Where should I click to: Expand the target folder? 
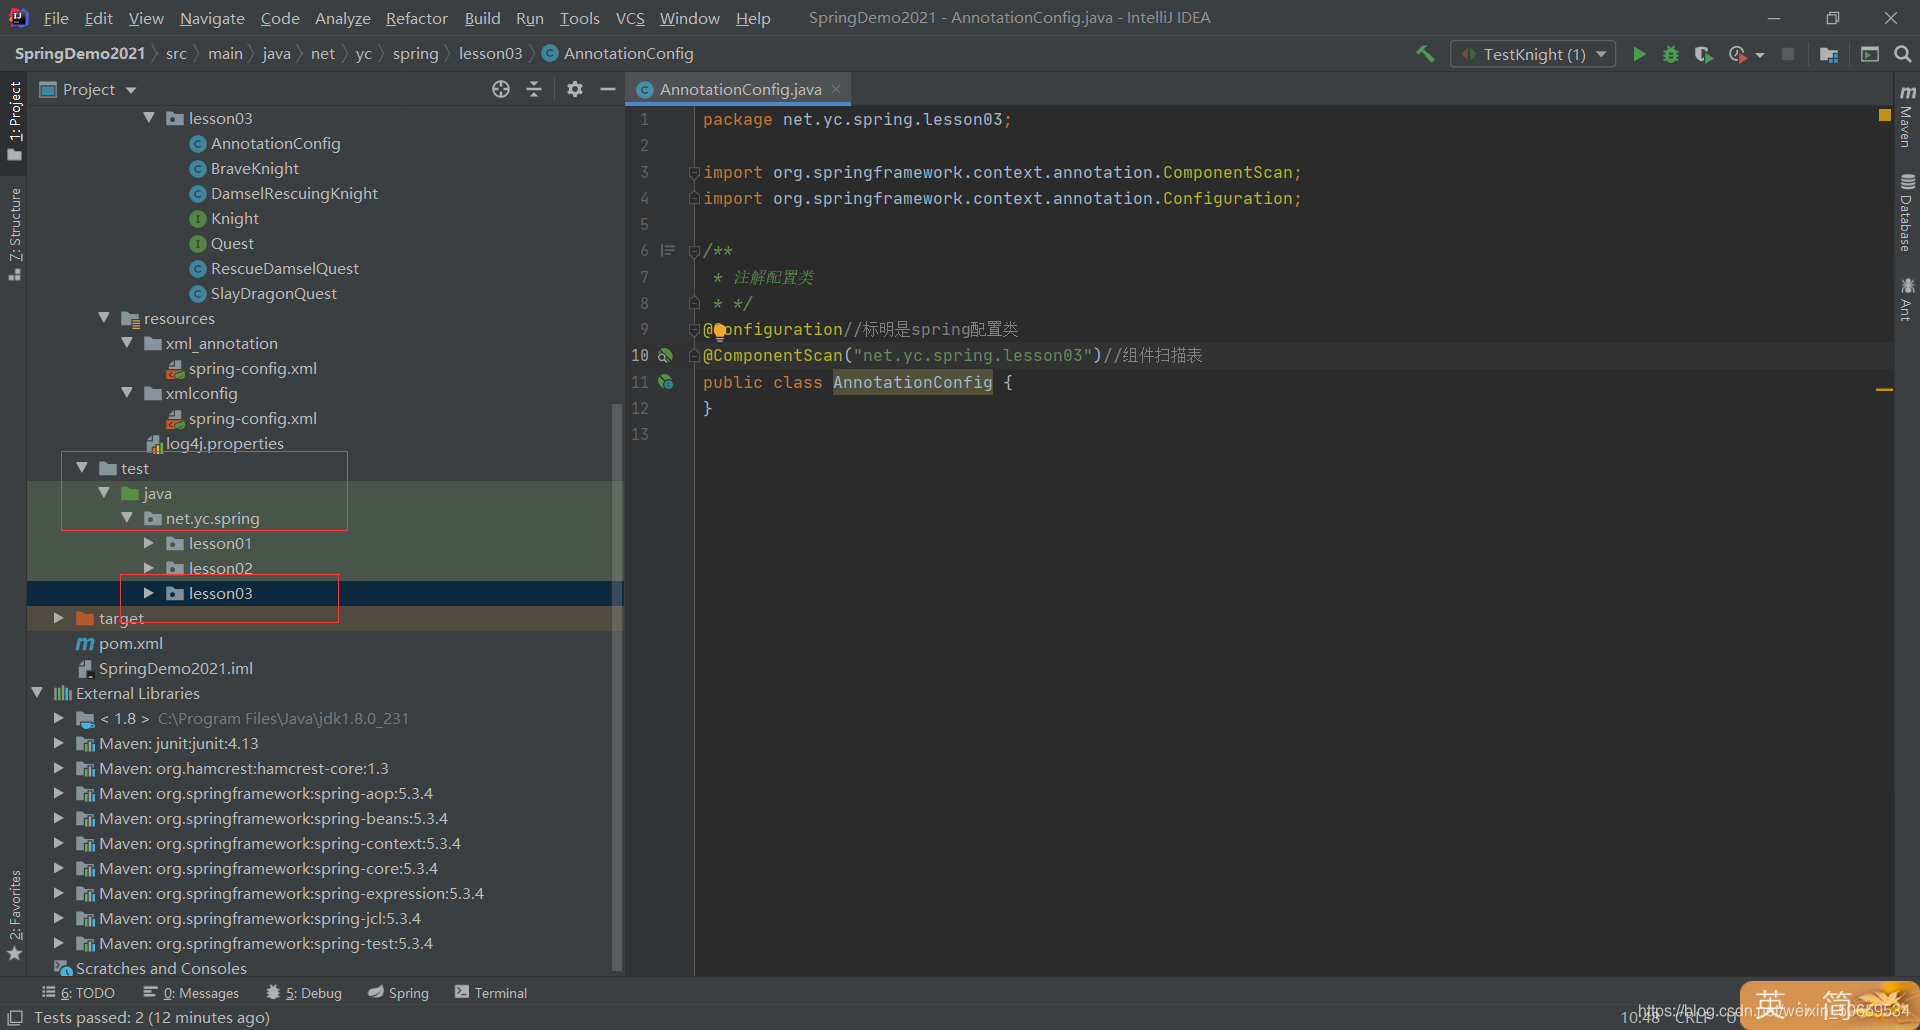pyautogui.click(x=59, y=618)
